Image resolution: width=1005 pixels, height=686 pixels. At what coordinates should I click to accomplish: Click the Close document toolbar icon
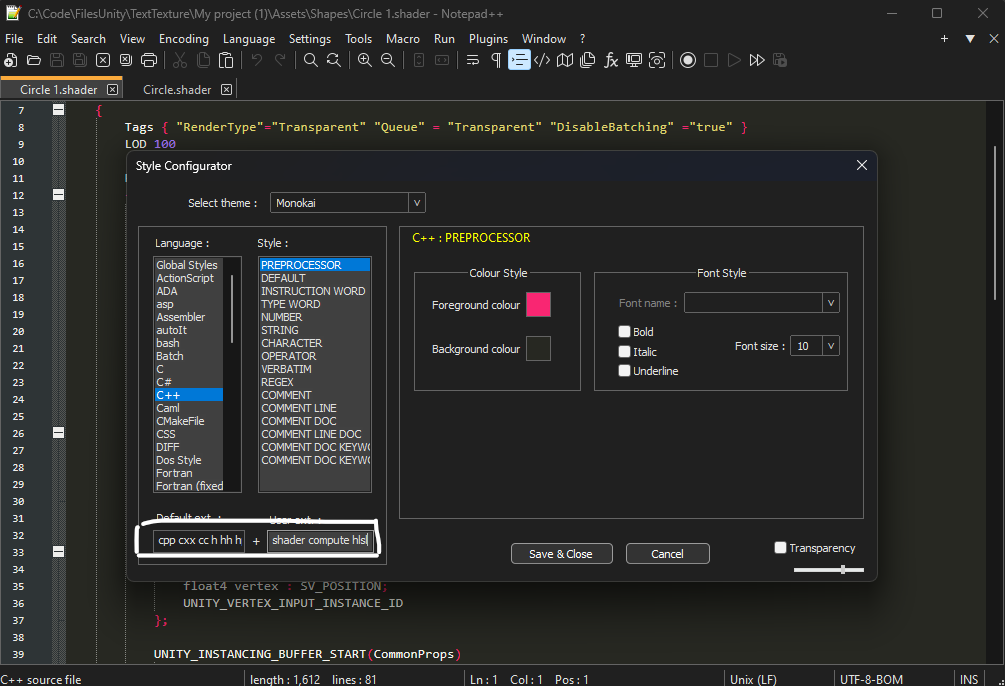(x=103, y=60)
